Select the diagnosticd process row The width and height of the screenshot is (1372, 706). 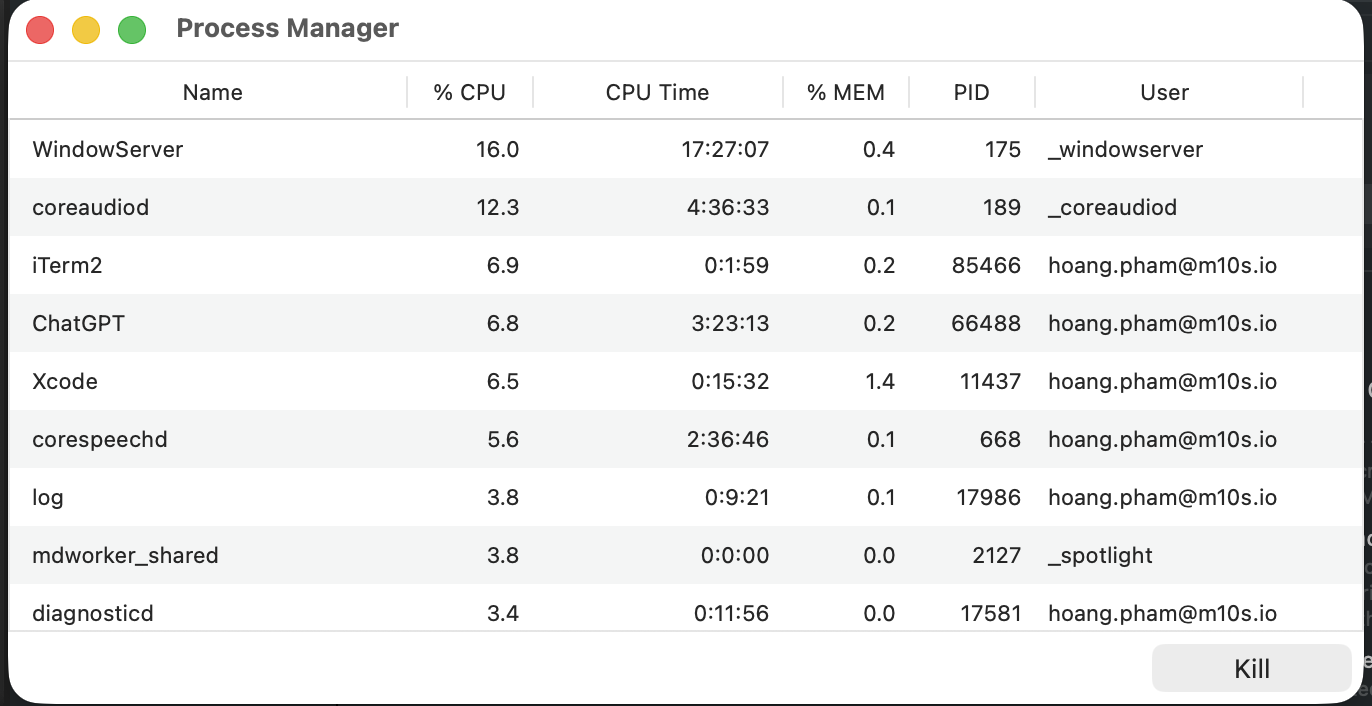pyautogui.click(x=400, y=613)
